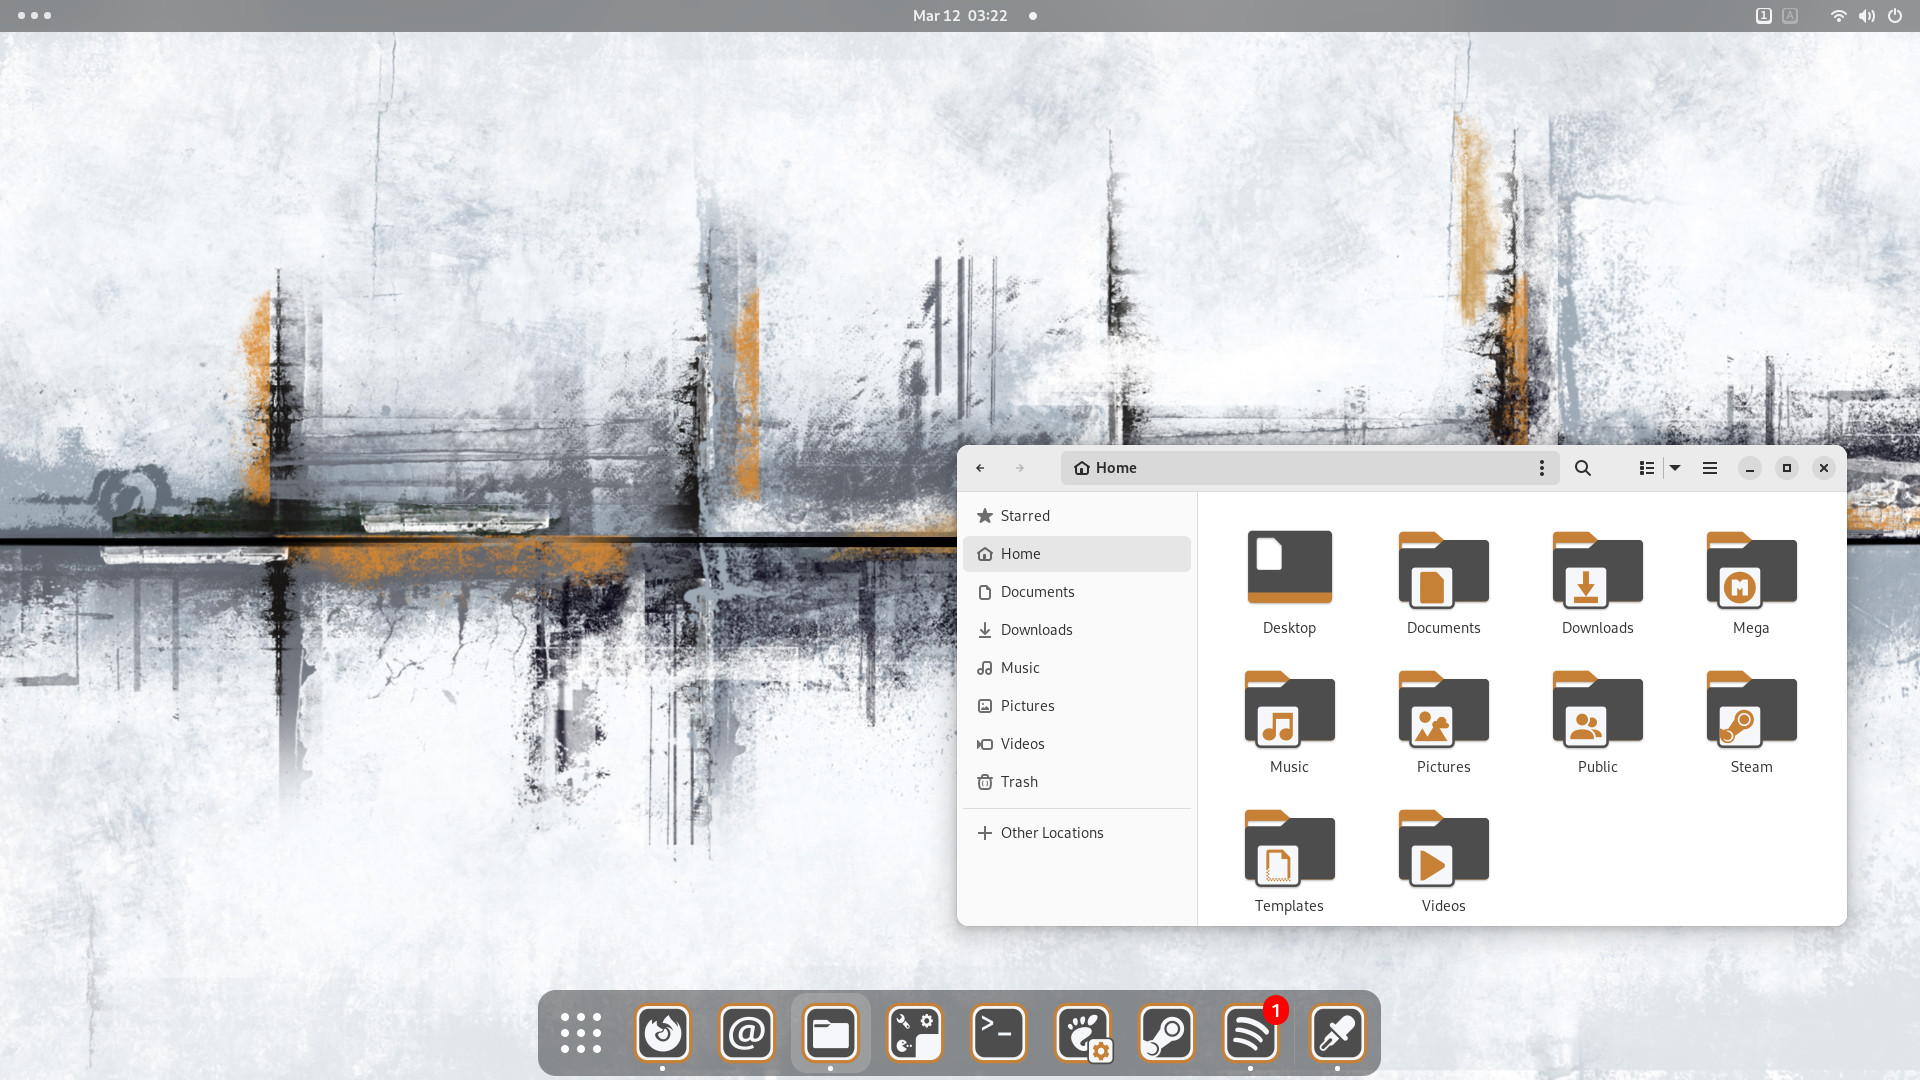Open the Terminal from the dock
The image size is (1920, 1080).
point(999,1033)
